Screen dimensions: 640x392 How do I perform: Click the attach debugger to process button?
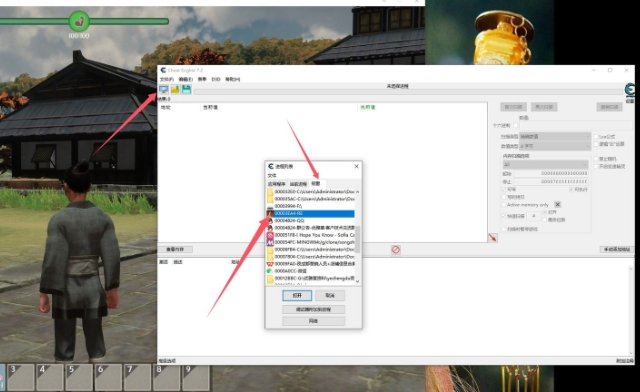[313, 310]
